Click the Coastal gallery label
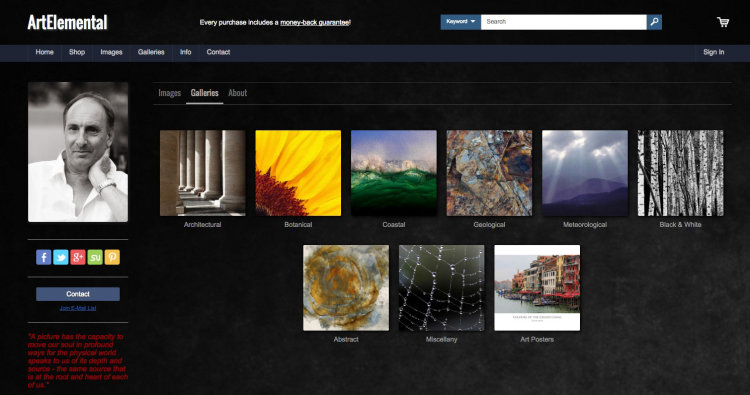Image resolution: width=750 pixels, height=395 pixels. 394,225
